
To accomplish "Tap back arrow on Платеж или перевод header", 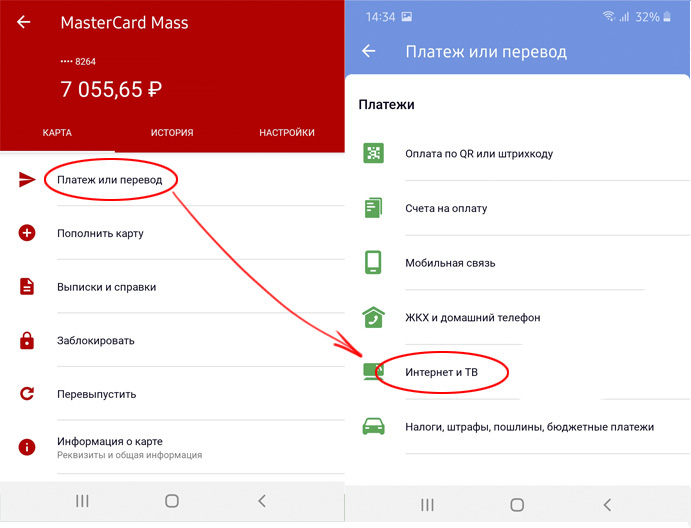I will 368,51.
